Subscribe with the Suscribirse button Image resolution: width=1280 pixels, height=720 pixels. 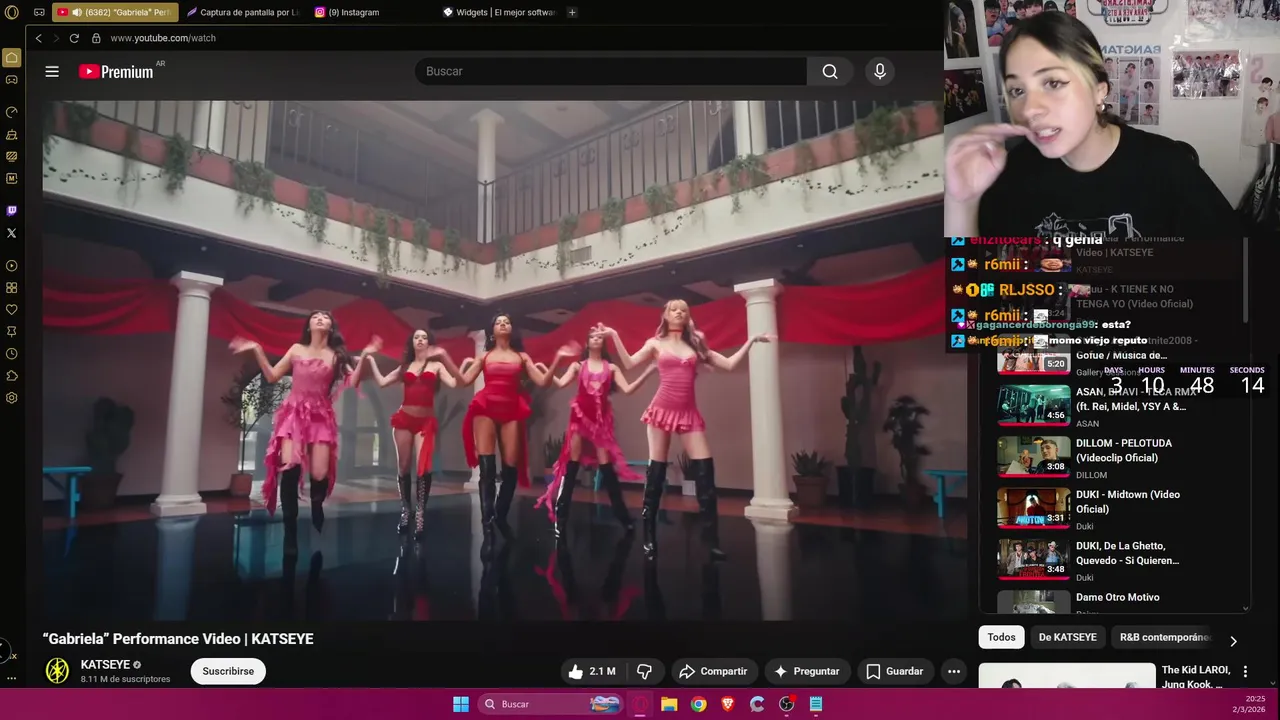(x=228, y=671)
